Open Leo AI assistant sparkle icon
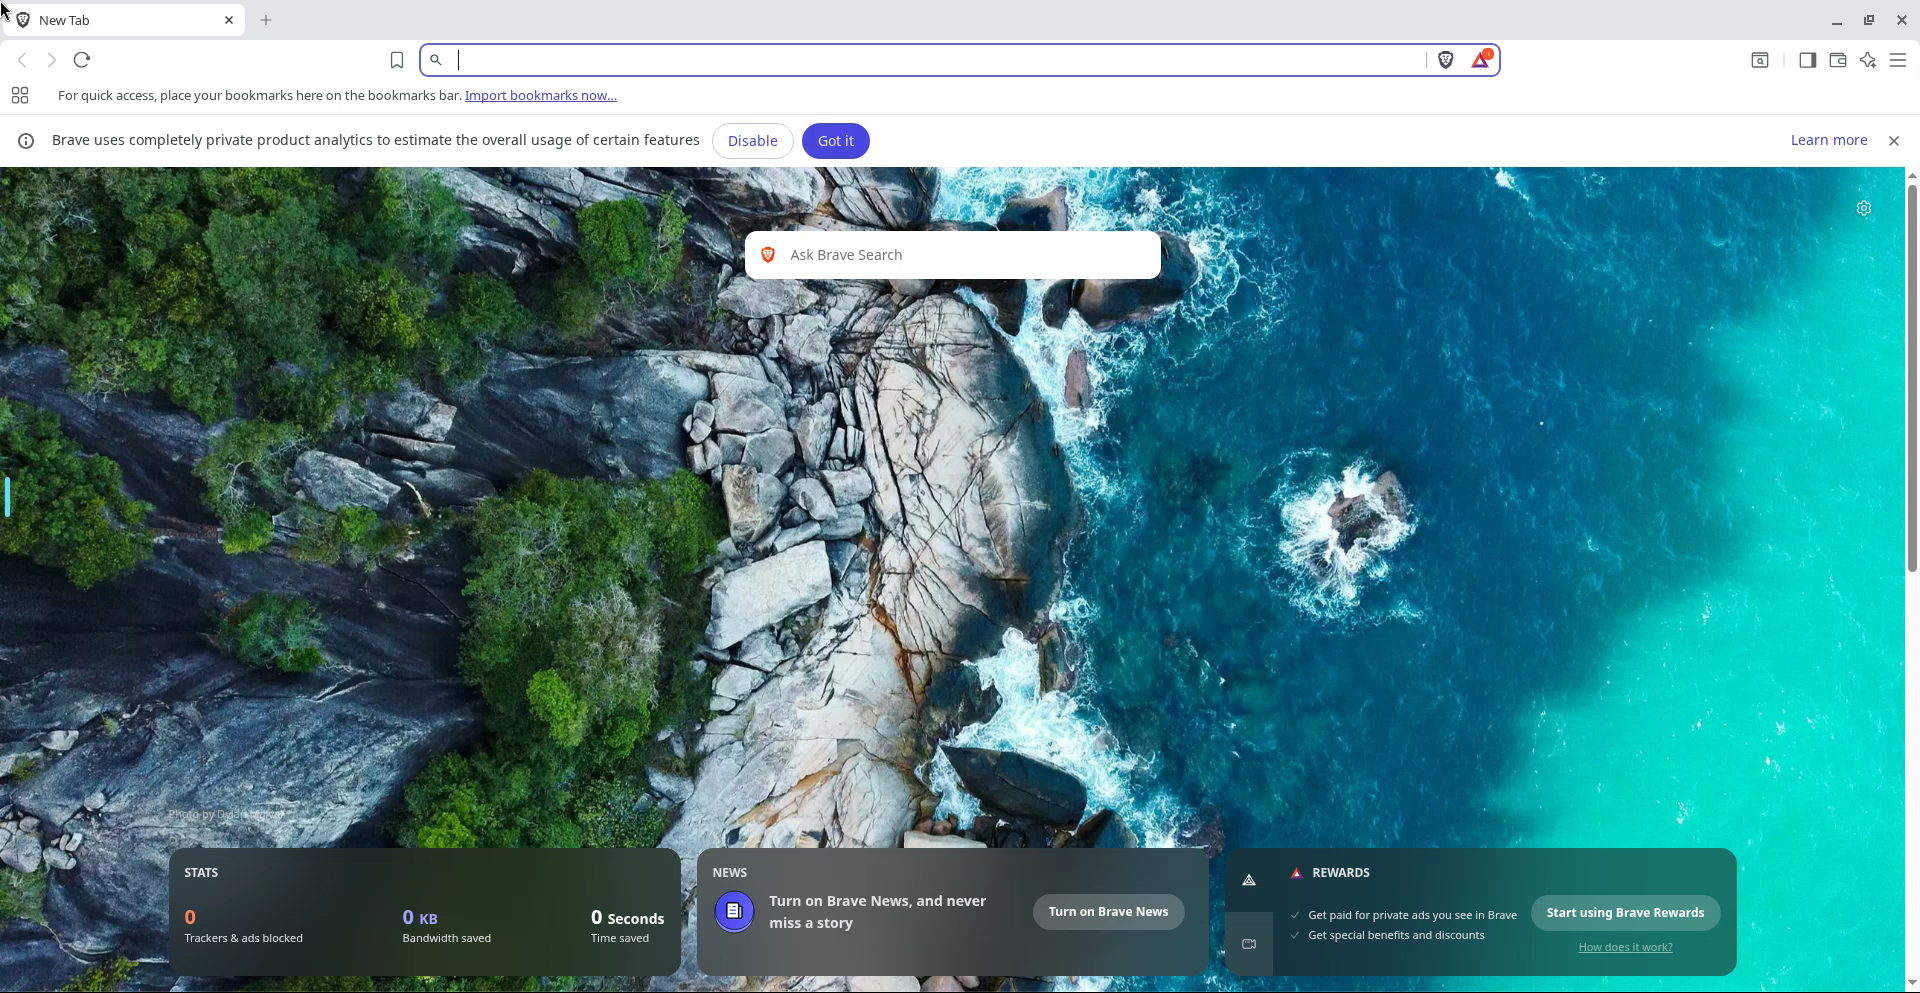 click(x=1867, y=60)
